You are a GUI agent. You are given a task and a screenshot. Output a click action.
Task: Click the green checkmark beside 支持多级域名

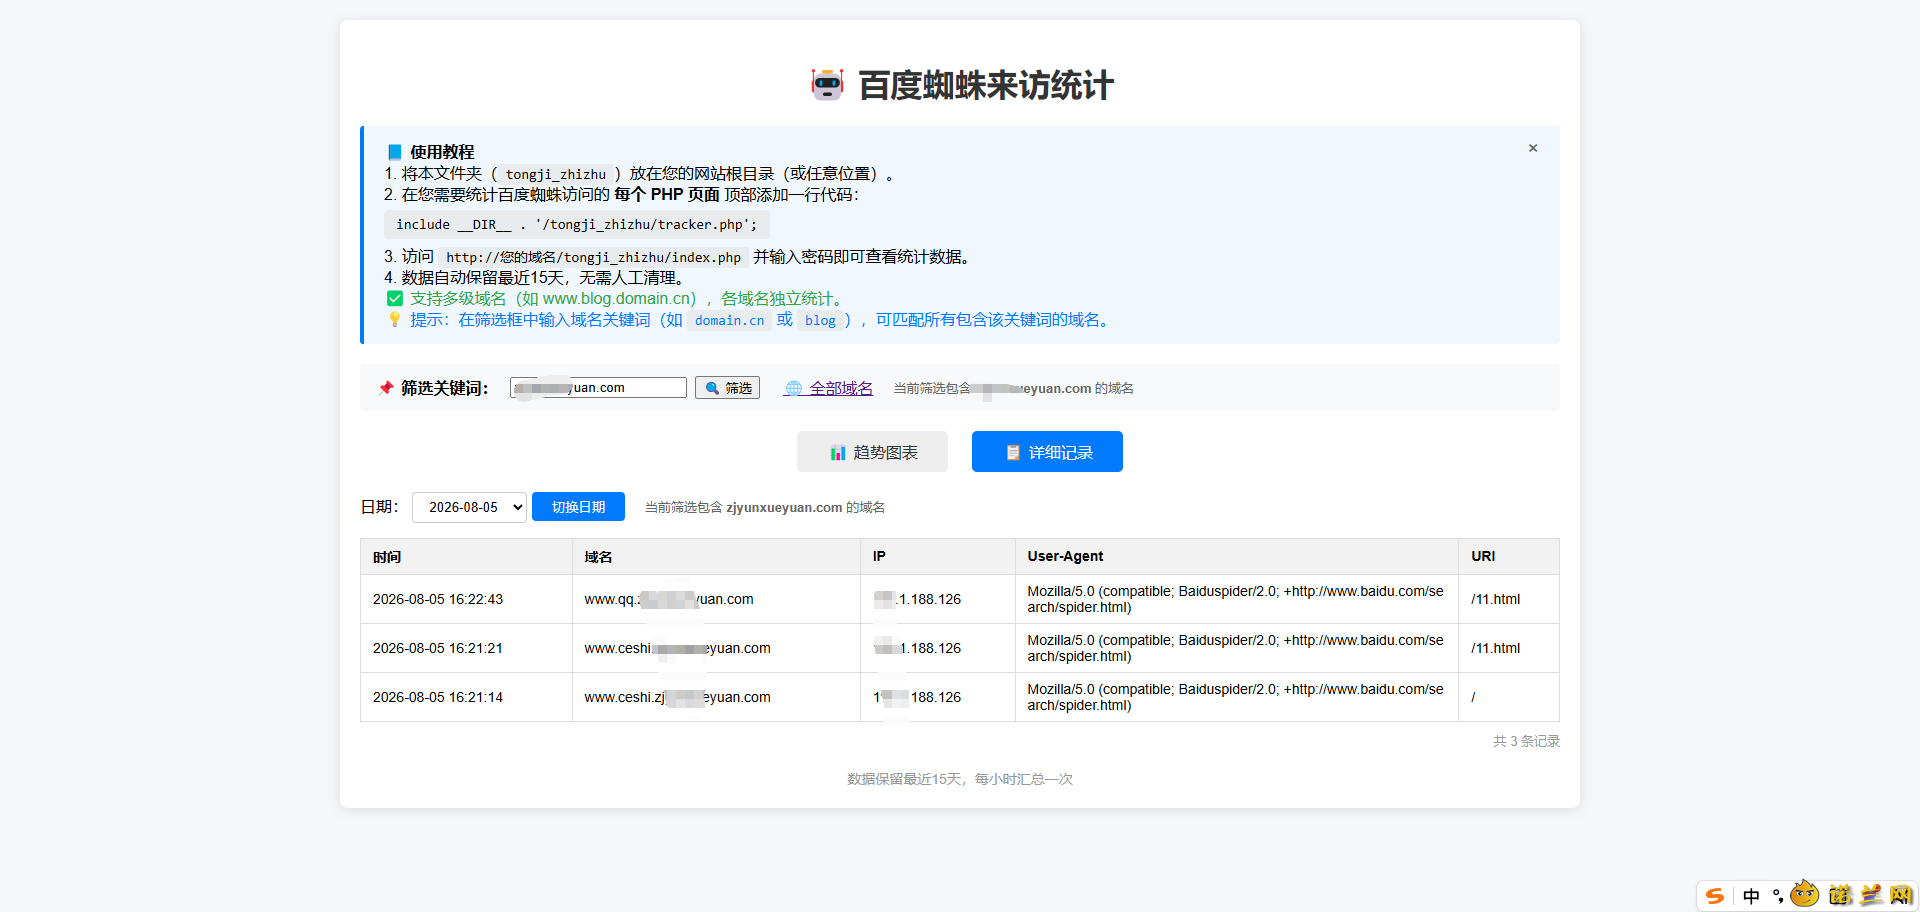coord(395,299)
